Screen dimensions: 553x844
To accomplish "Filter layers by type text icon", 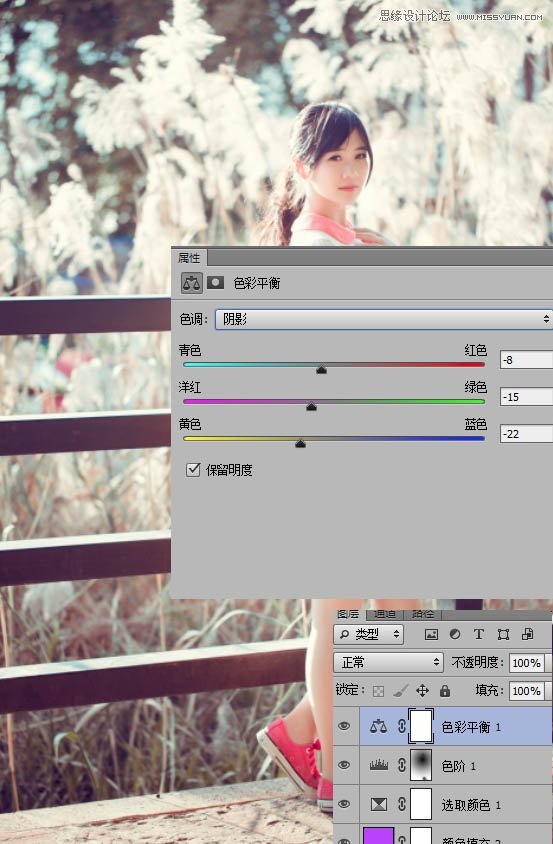I will pyautogui.click(x=479, y=634).
